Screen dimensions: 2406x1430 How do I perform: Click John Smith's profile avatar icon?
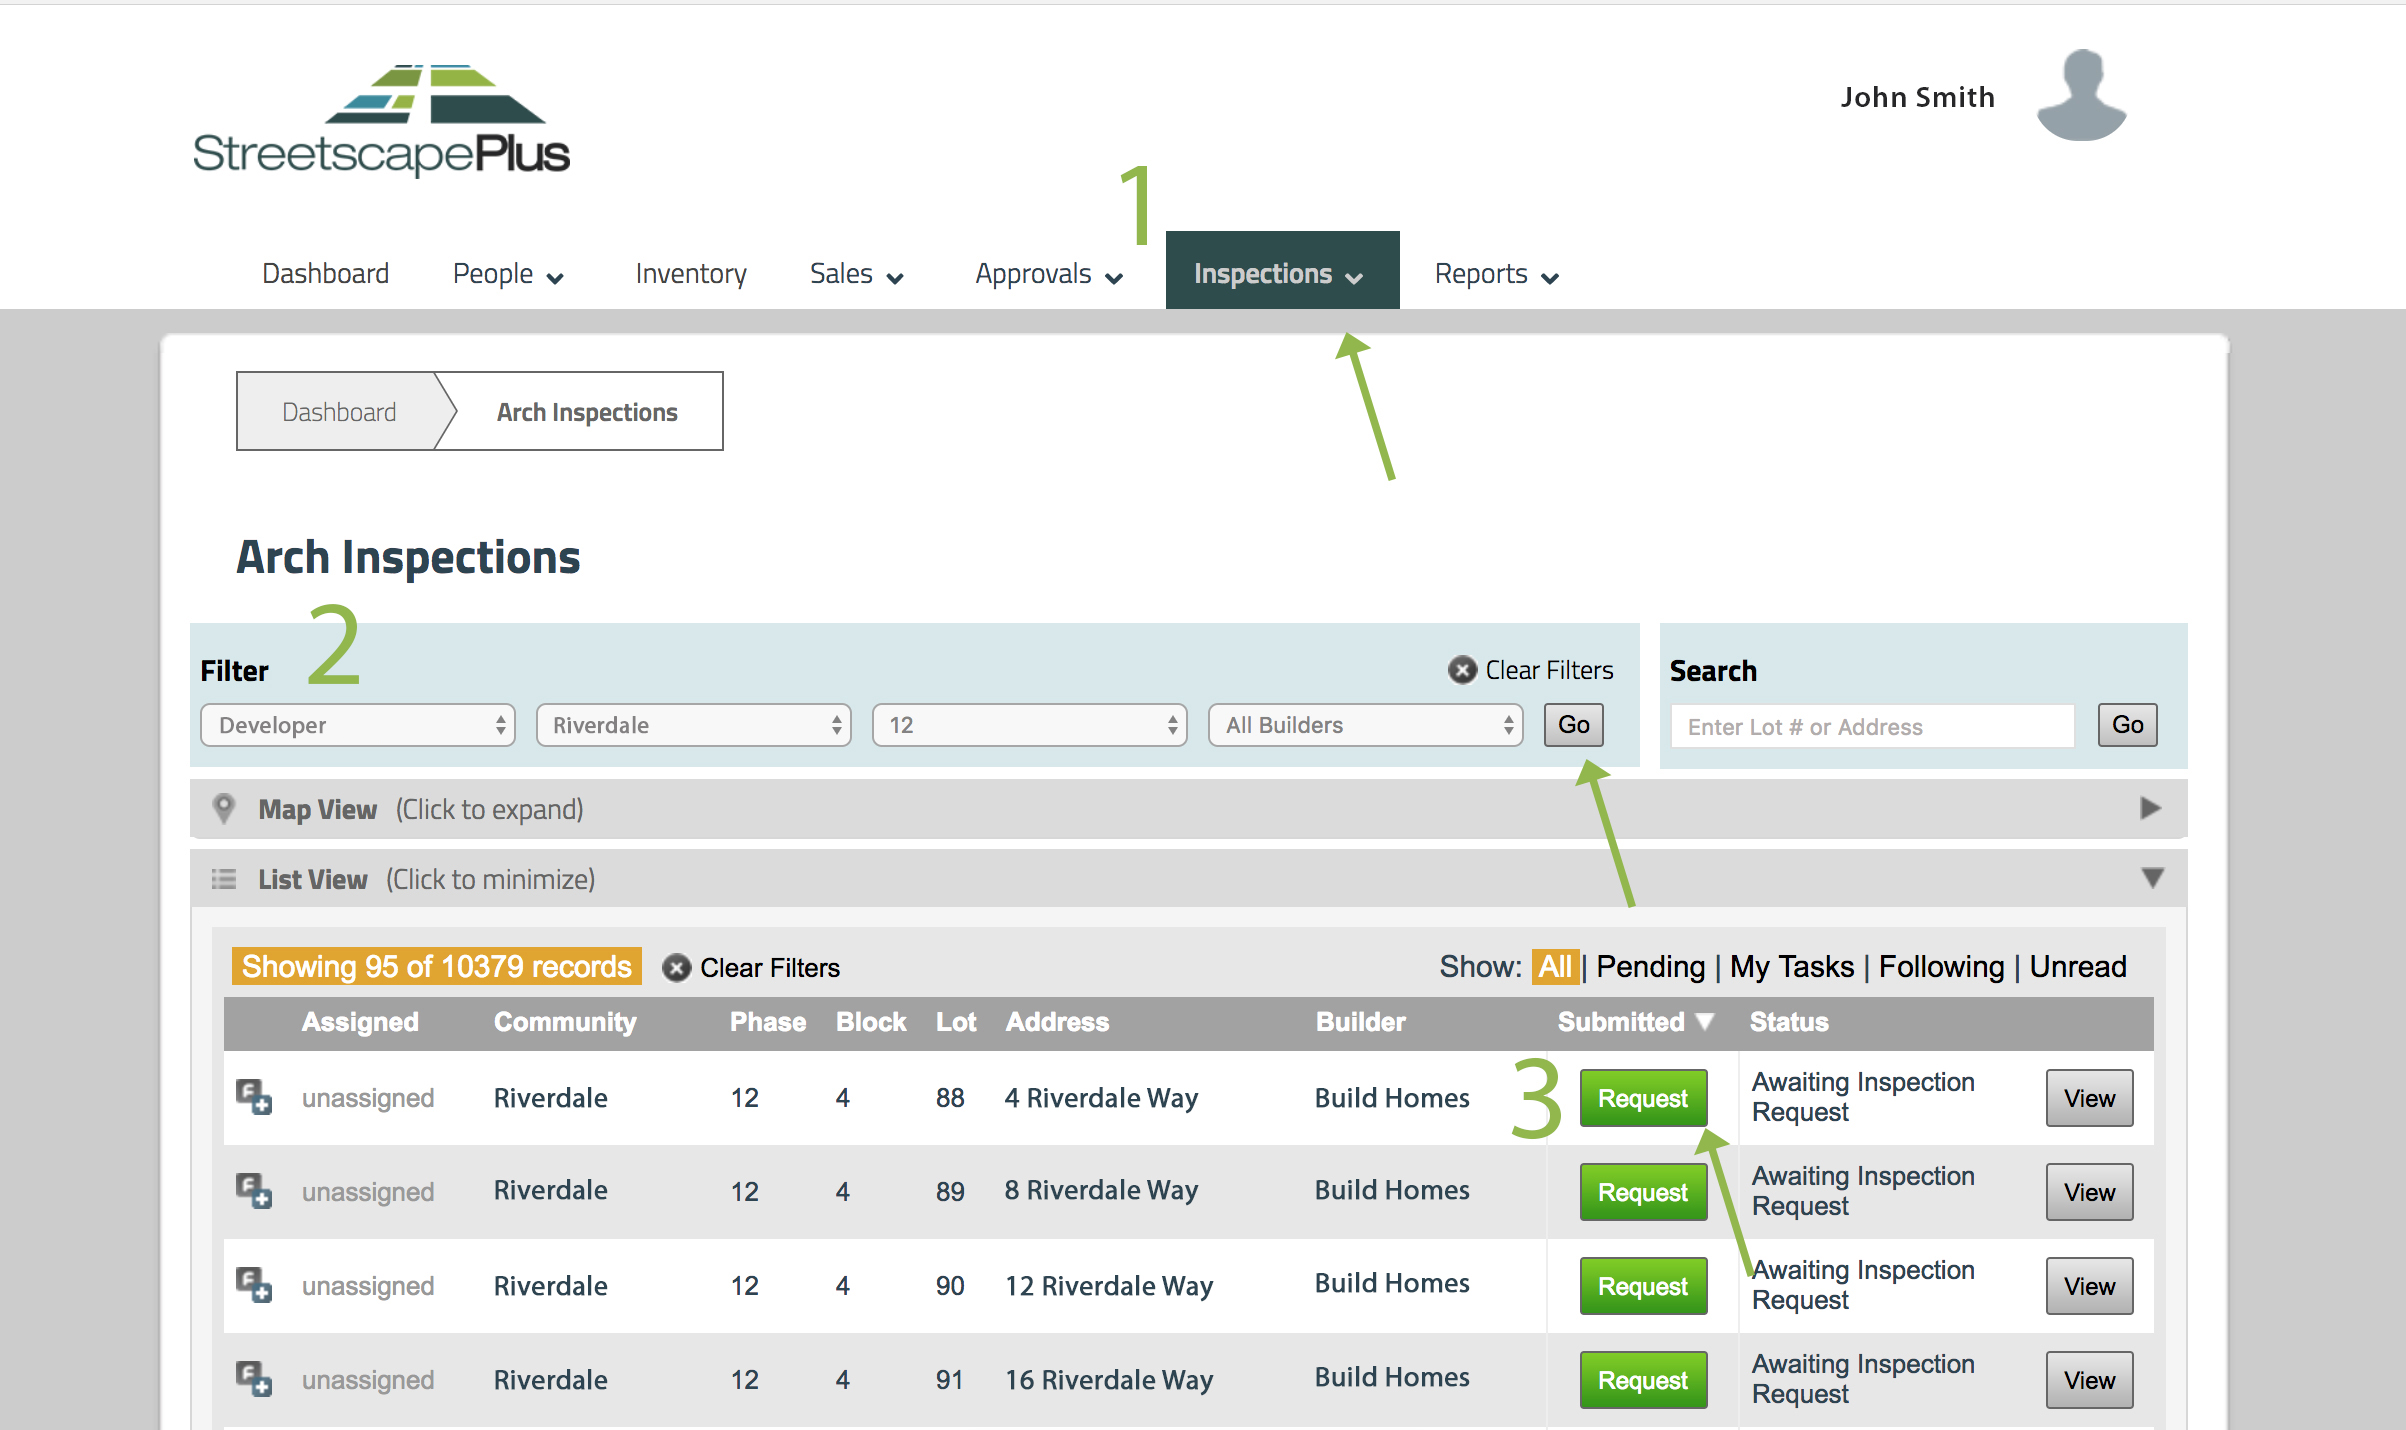pos(2081,96)
